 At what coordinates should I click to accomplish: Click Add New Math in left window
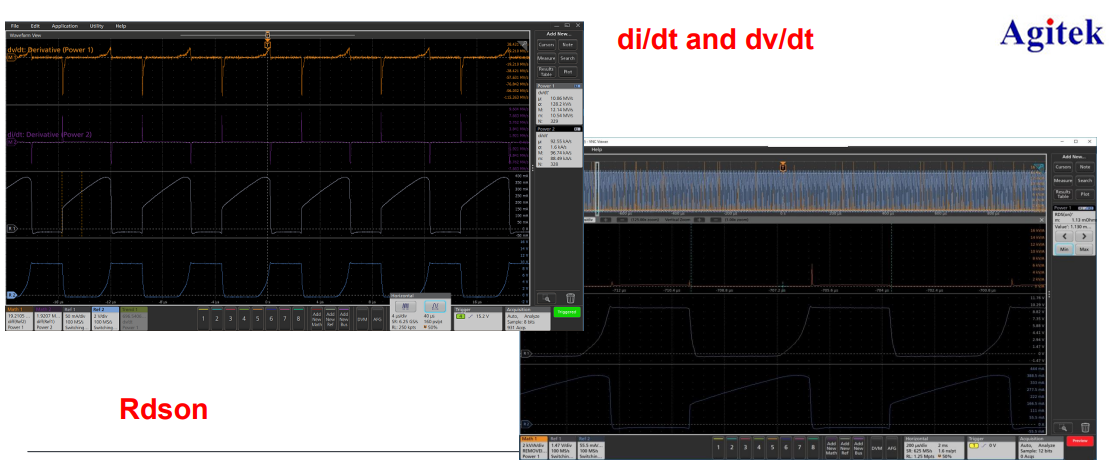click(x=317, y=318)
